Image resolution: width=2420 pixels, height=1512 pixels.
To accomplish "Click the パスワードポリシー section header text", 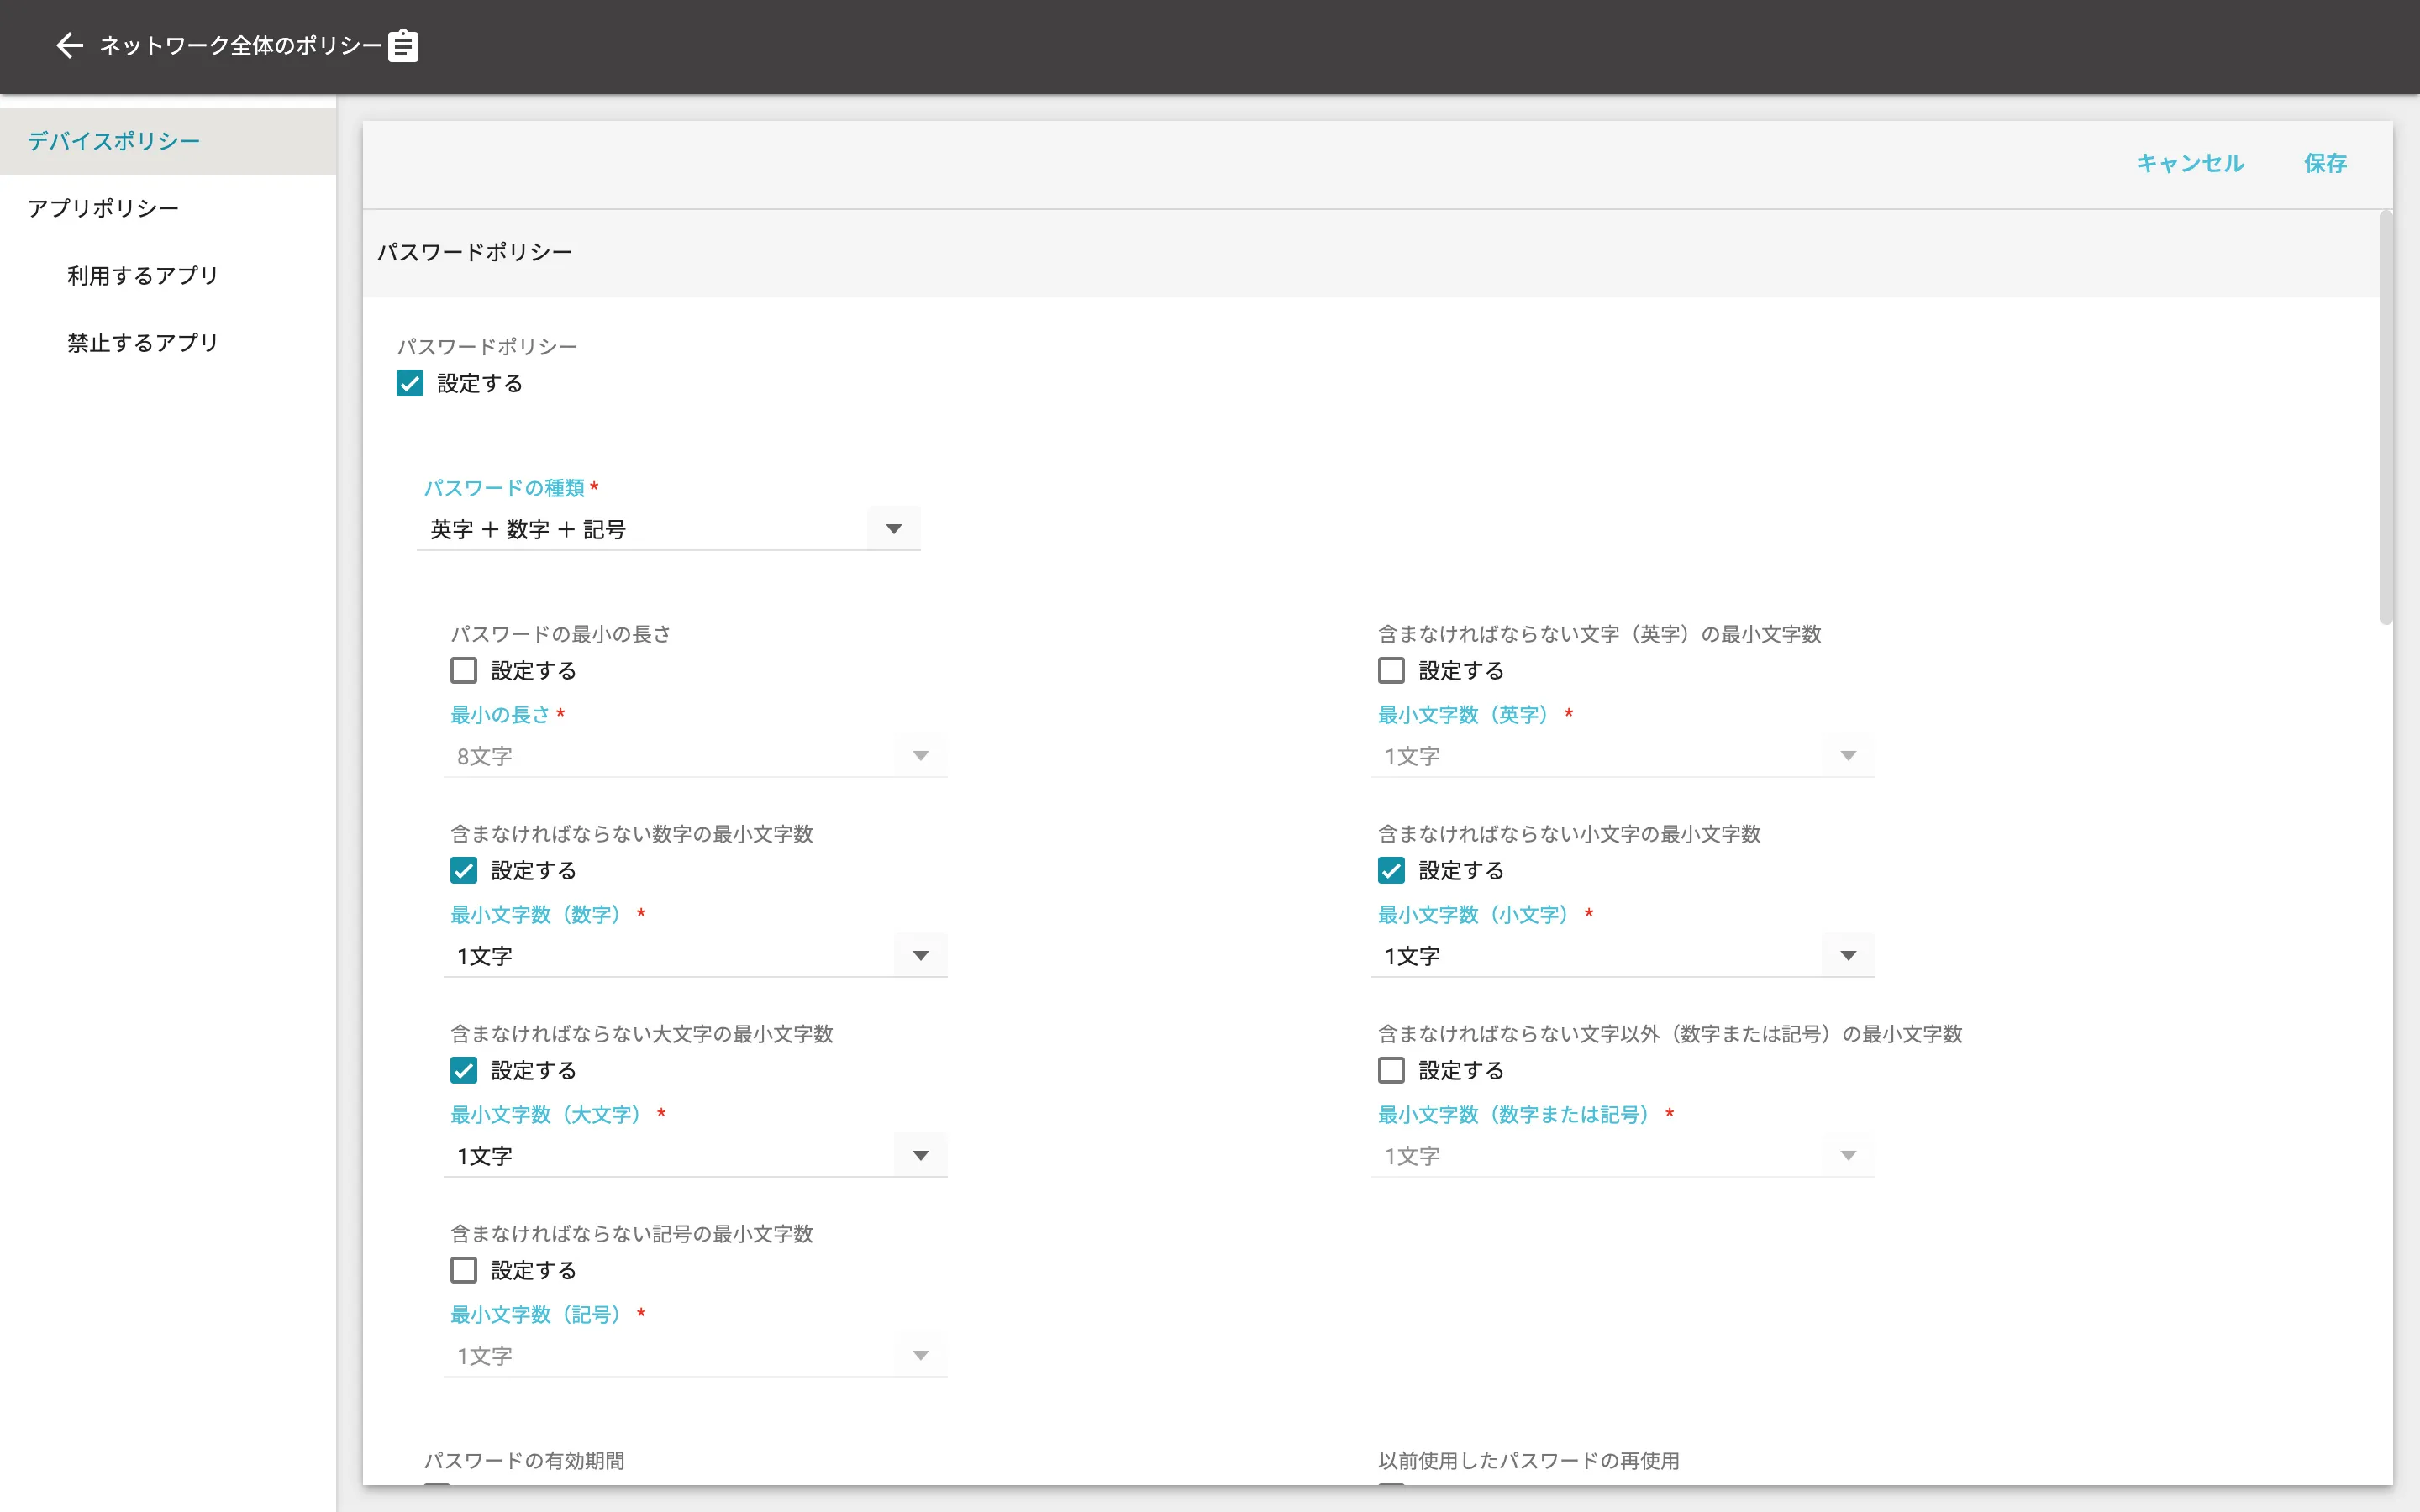I will coord(474,252).
